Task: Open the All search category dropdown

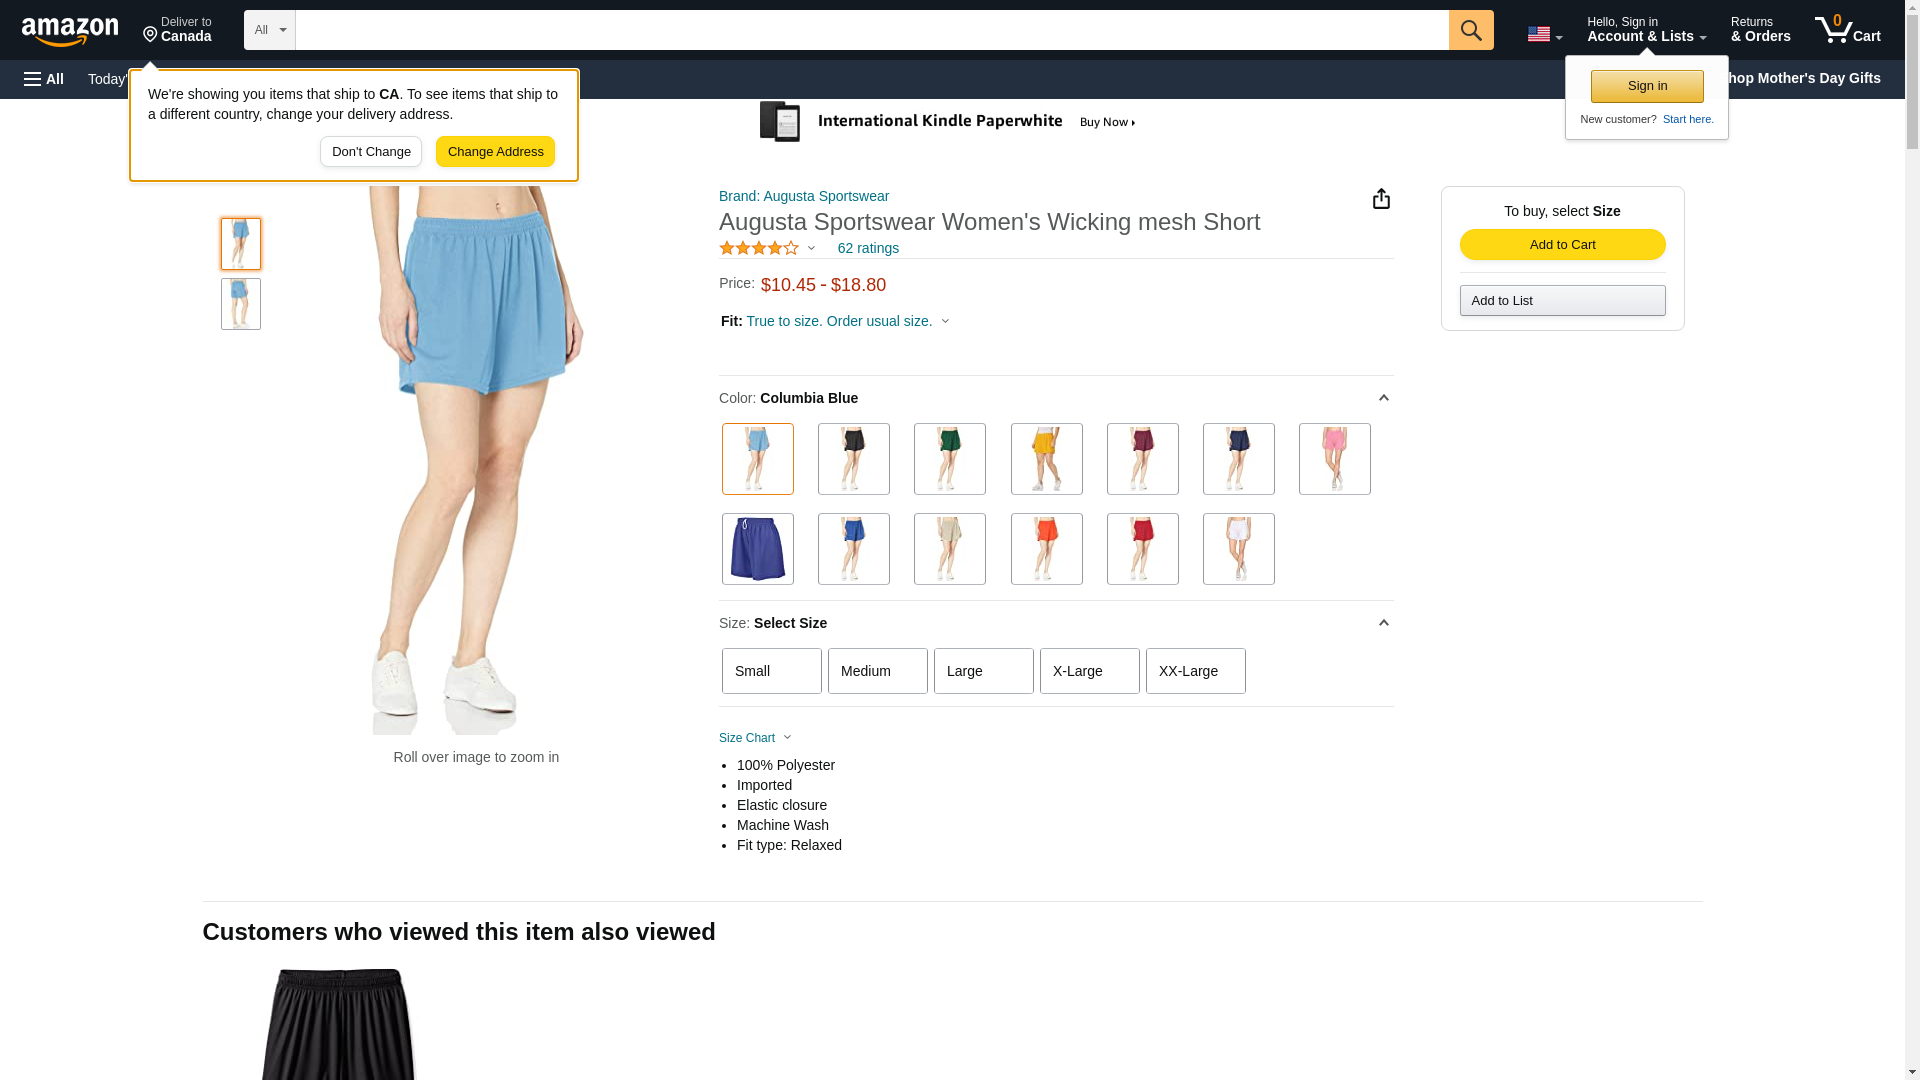Action: click(269, 30)
